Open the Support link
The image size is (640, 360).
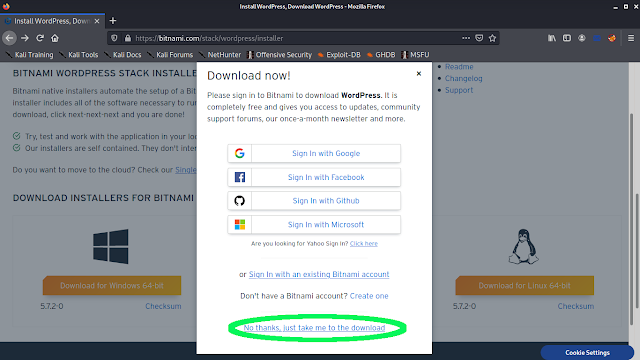click(459, 90)
